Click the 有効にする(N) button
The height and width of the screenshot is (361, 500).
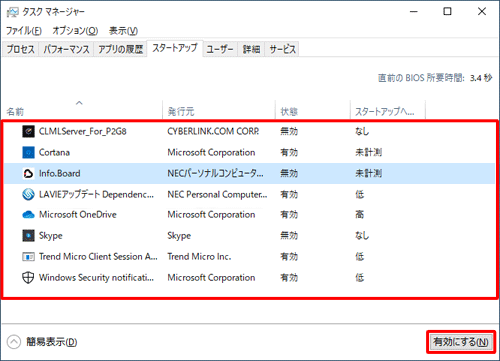pos(461,342)
